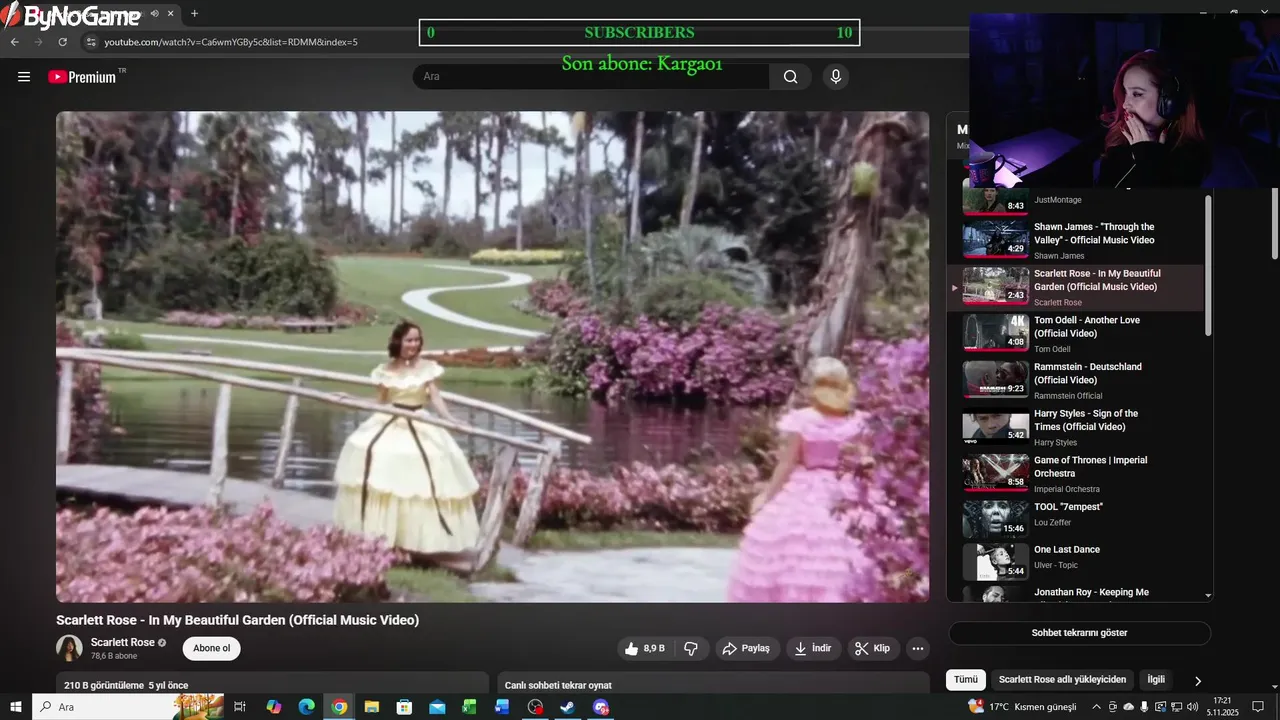Switch to Chrome in taskbar

tap(339, 707)
